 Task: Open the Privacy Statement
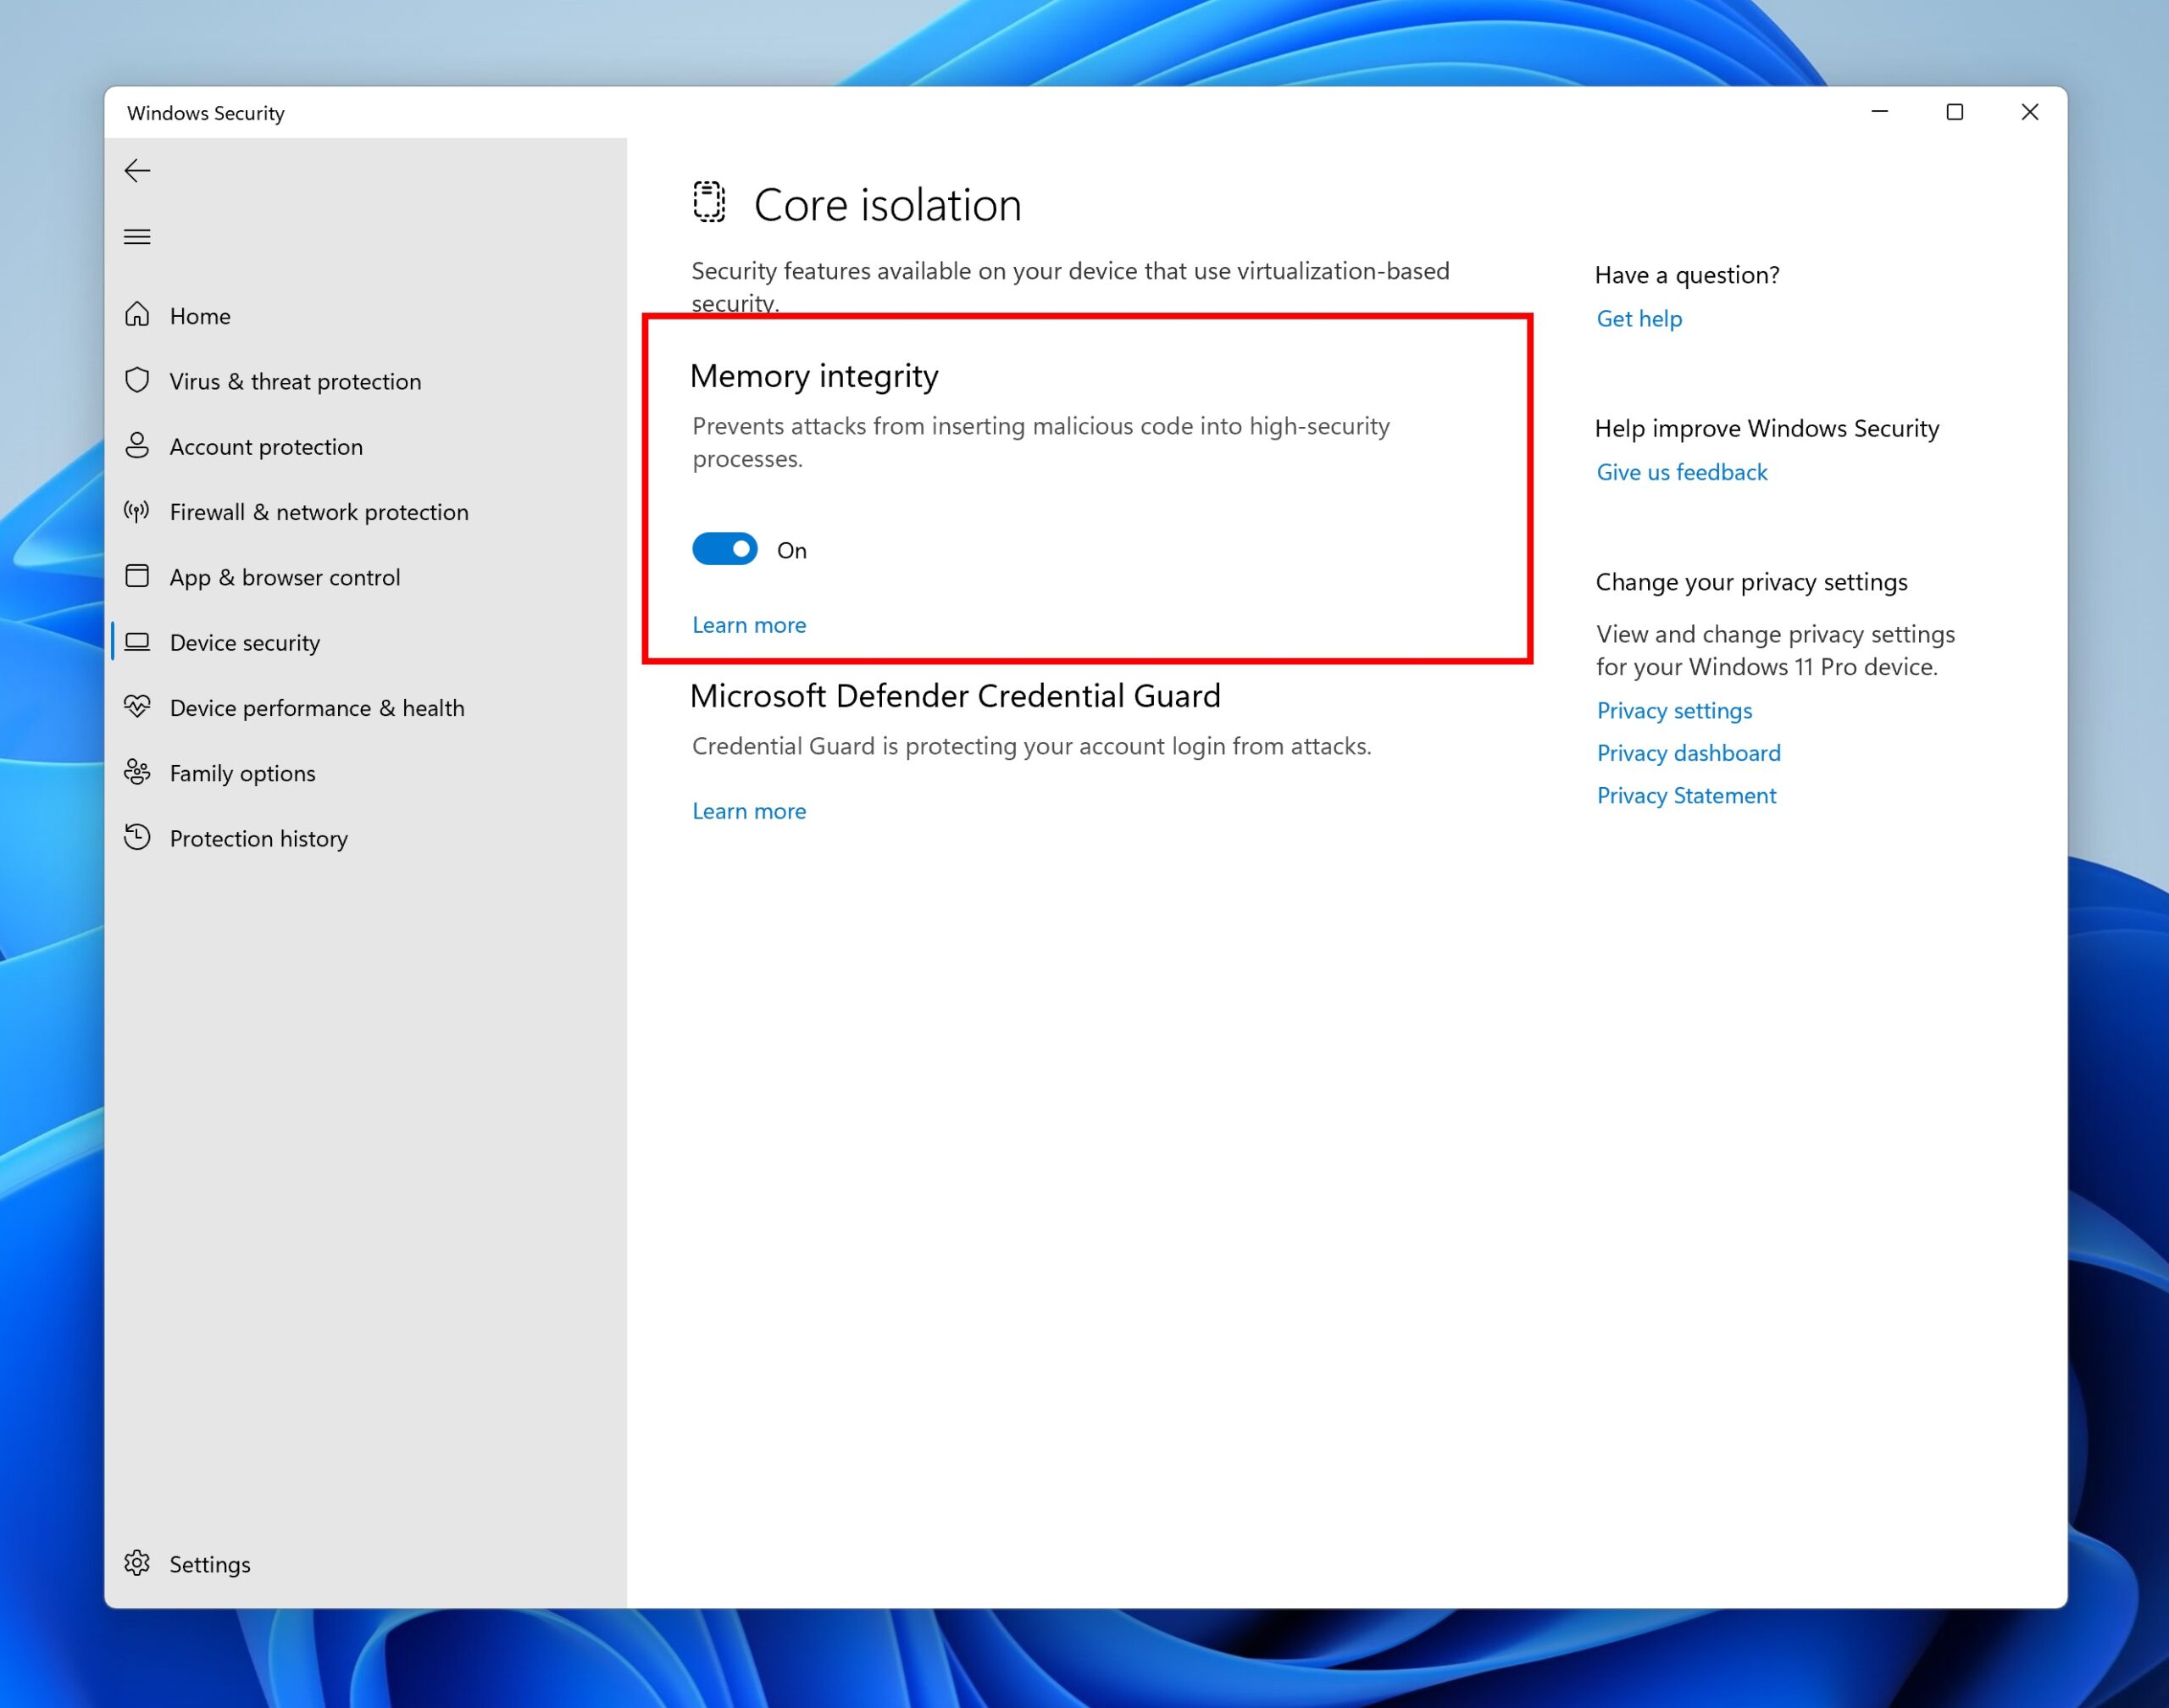(1686, 795)
